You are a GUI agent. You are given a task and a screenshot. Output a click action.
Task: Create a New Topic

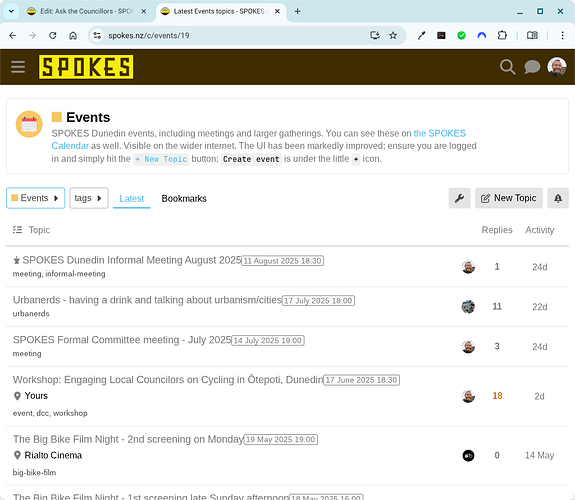click(509, 198)
